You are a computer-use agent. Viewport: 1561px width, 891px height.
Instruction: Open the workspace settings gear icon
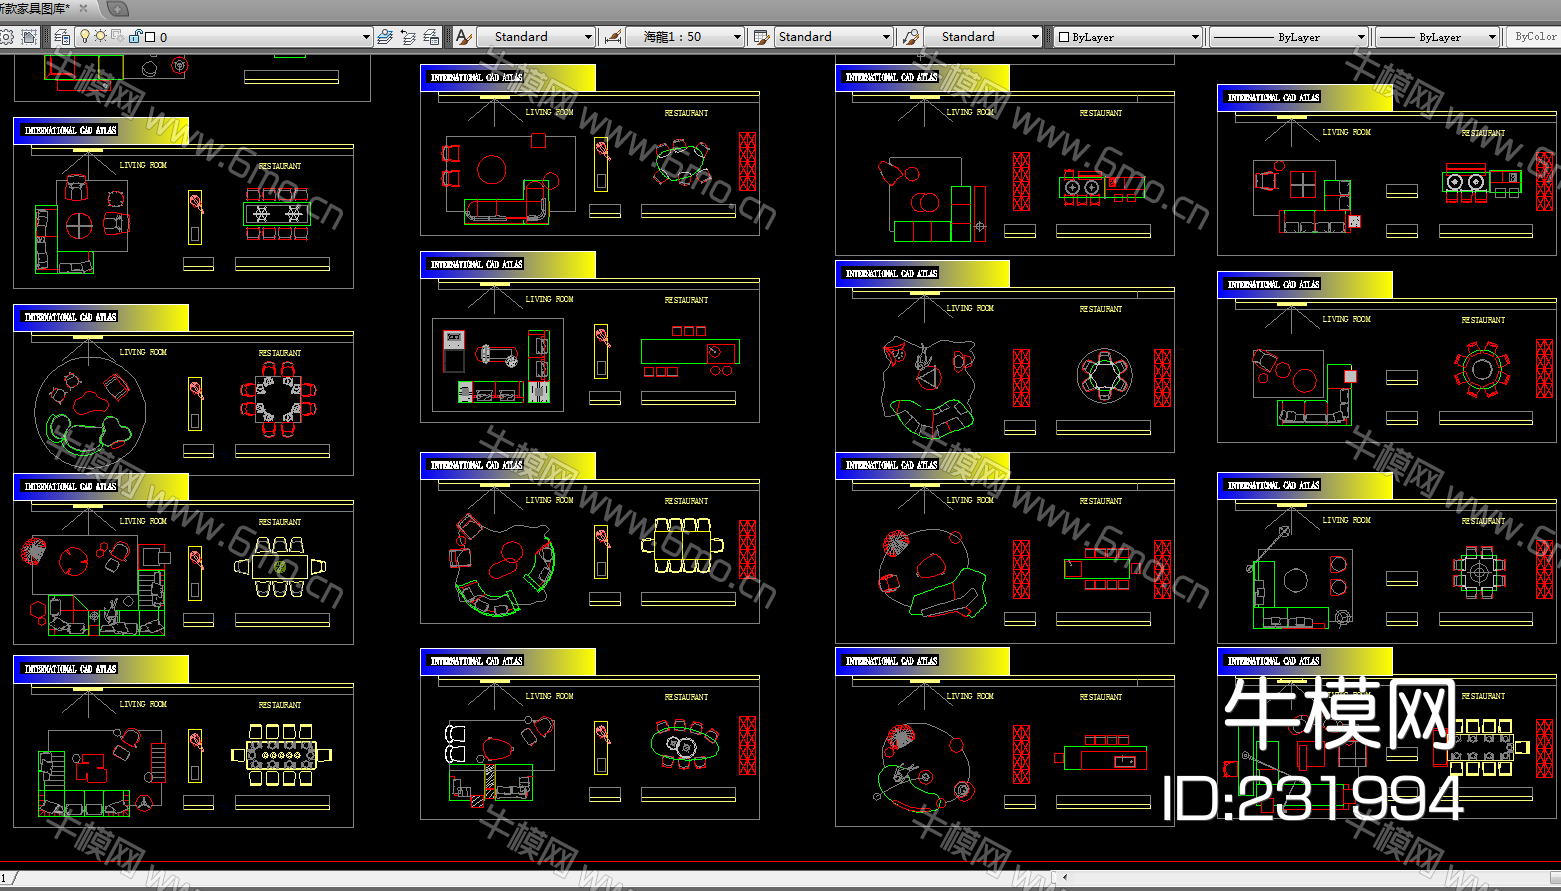coord(7,37)
